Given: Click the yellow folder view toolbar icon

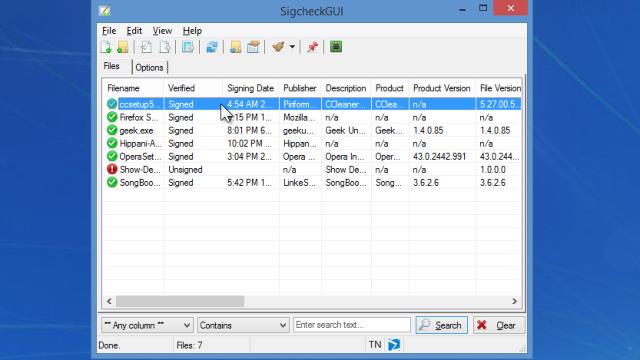Looking at the screenshot, I should 235,47.
